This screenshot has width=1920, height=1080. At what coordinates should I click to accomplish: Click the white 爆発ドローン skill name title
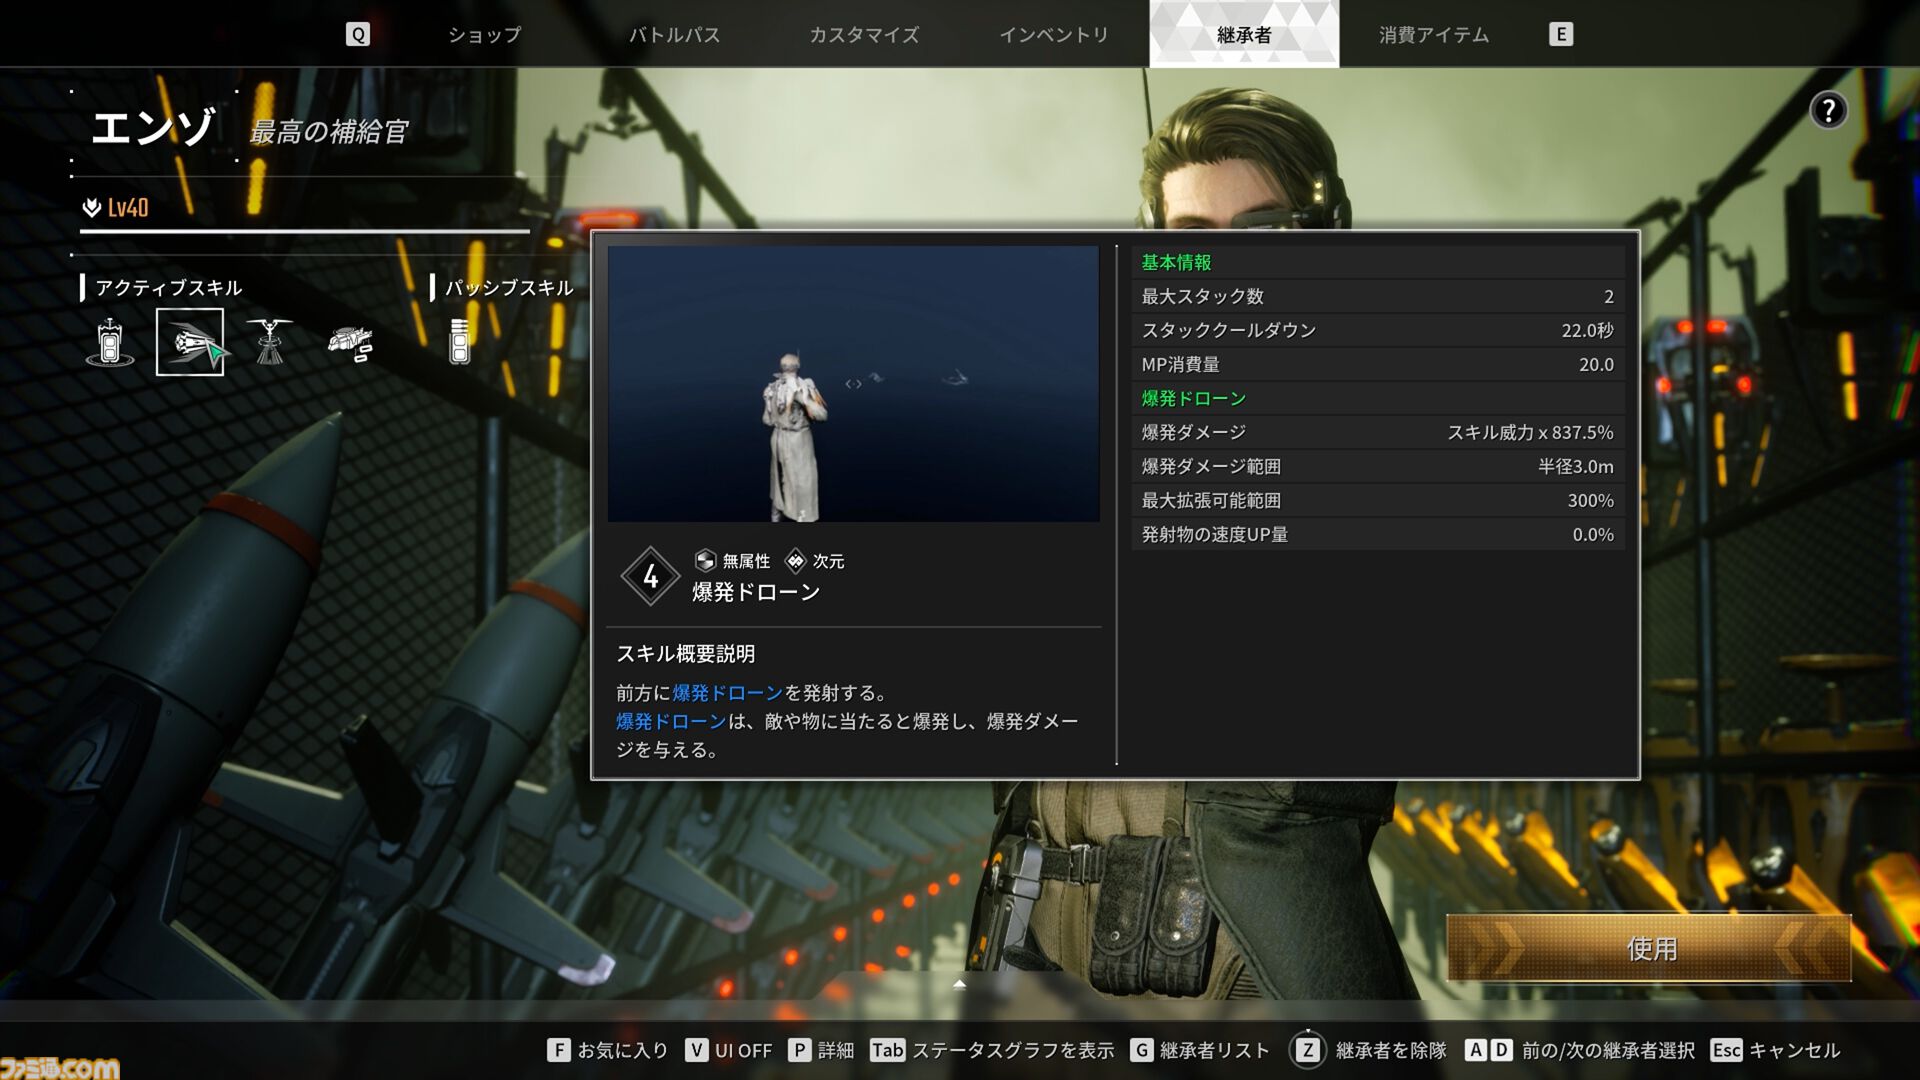(756, 592)
